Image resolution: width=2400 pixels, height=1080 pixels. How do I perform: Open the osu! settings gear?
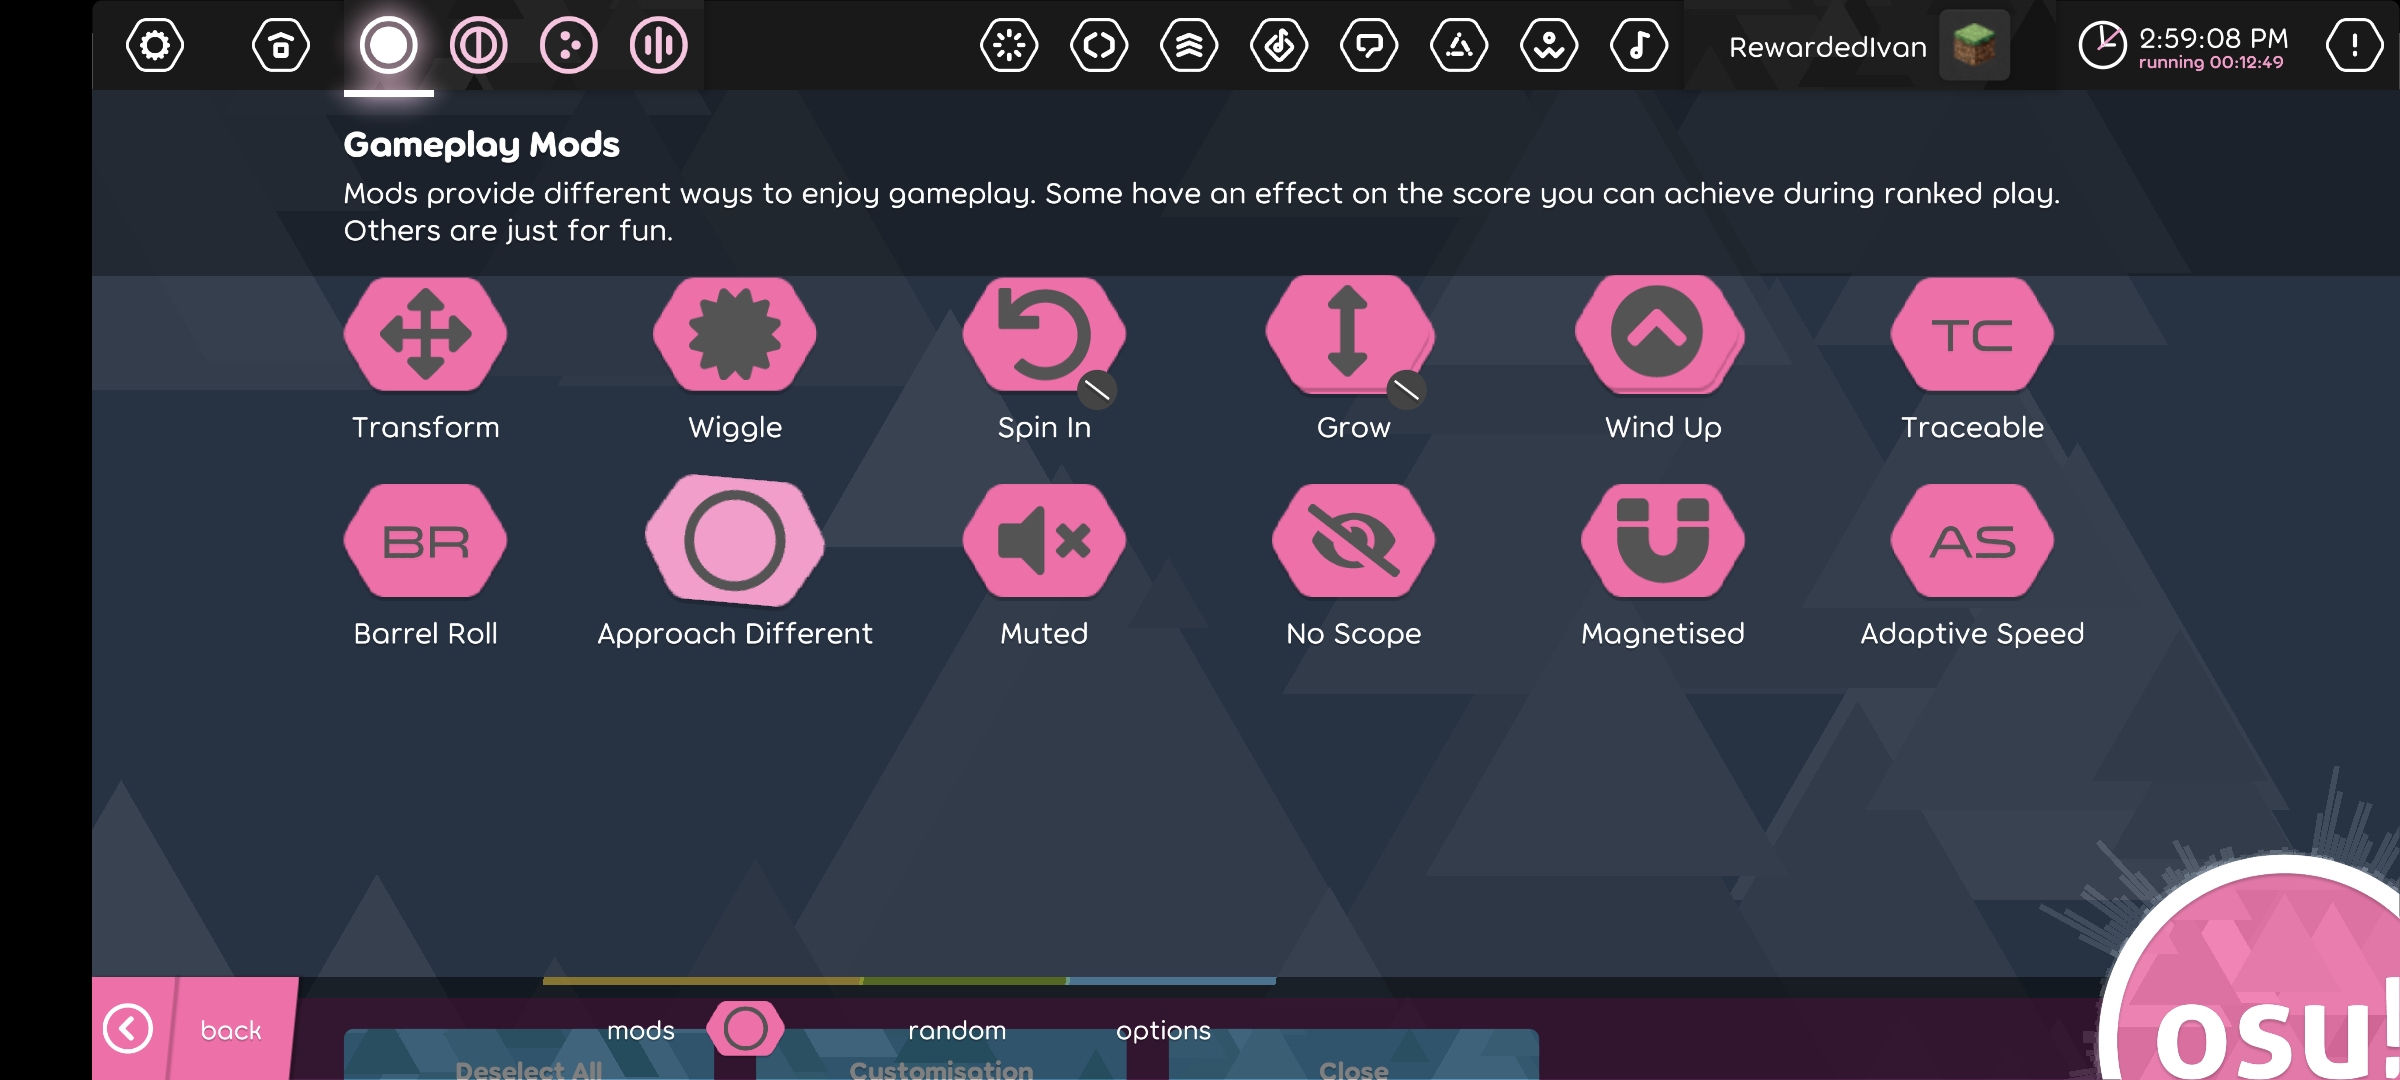coord(155,45)
